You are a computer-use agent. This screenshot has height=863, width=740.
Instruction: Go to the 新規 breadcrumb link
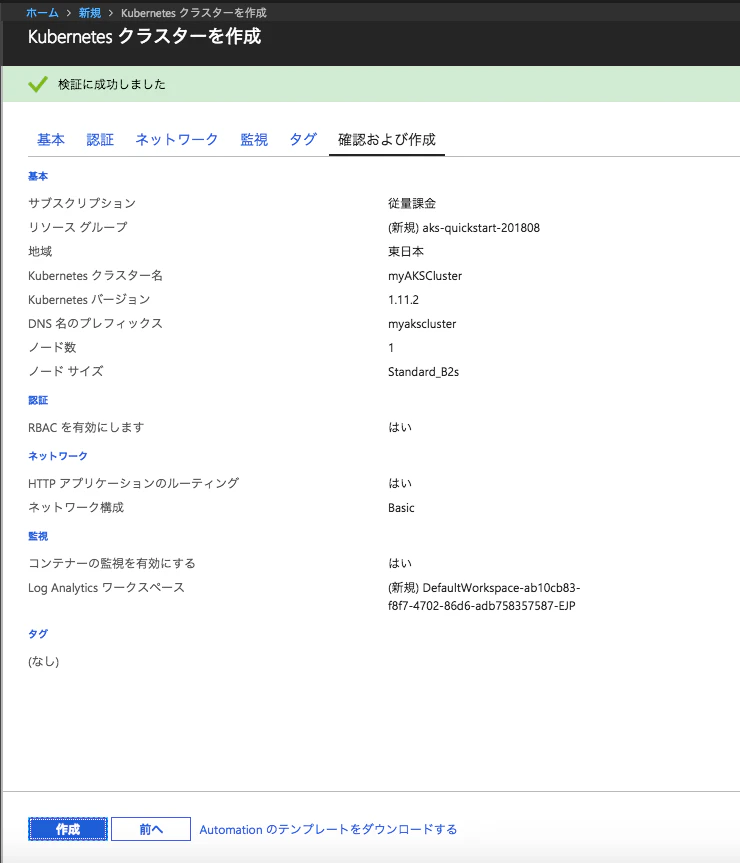(x=90, y=13)
